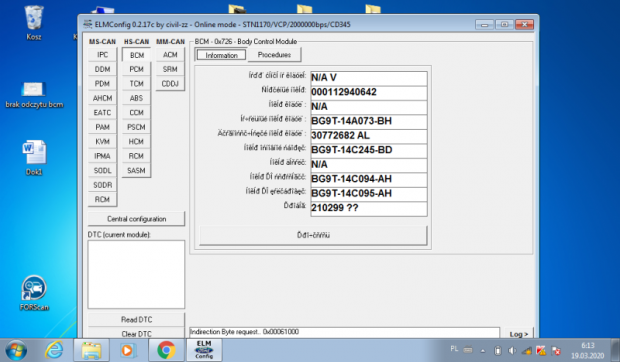
Task: Select the SRM module button
Action: point(170,69)
